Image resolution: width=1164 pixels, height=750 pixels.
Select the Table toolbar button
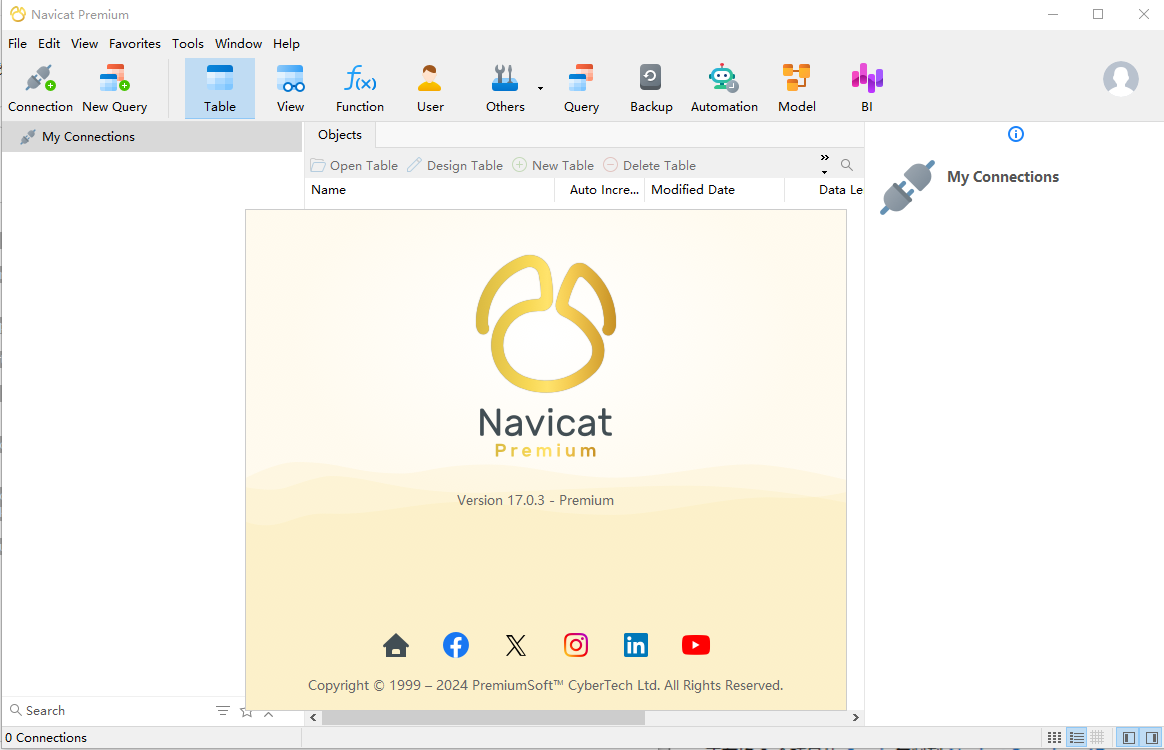[220, 88]
